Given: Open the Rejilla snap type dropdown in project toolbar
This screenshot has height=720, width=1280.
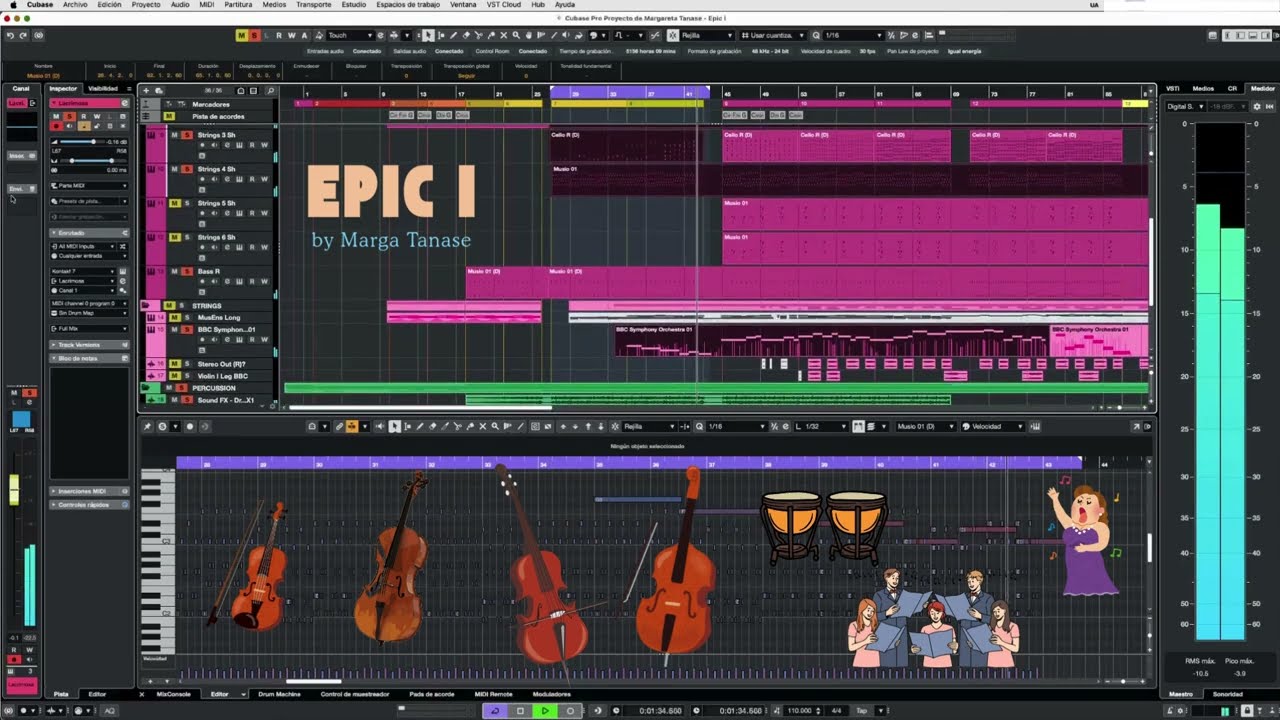Looking at the screenshot, I should [x=706, y=35].
